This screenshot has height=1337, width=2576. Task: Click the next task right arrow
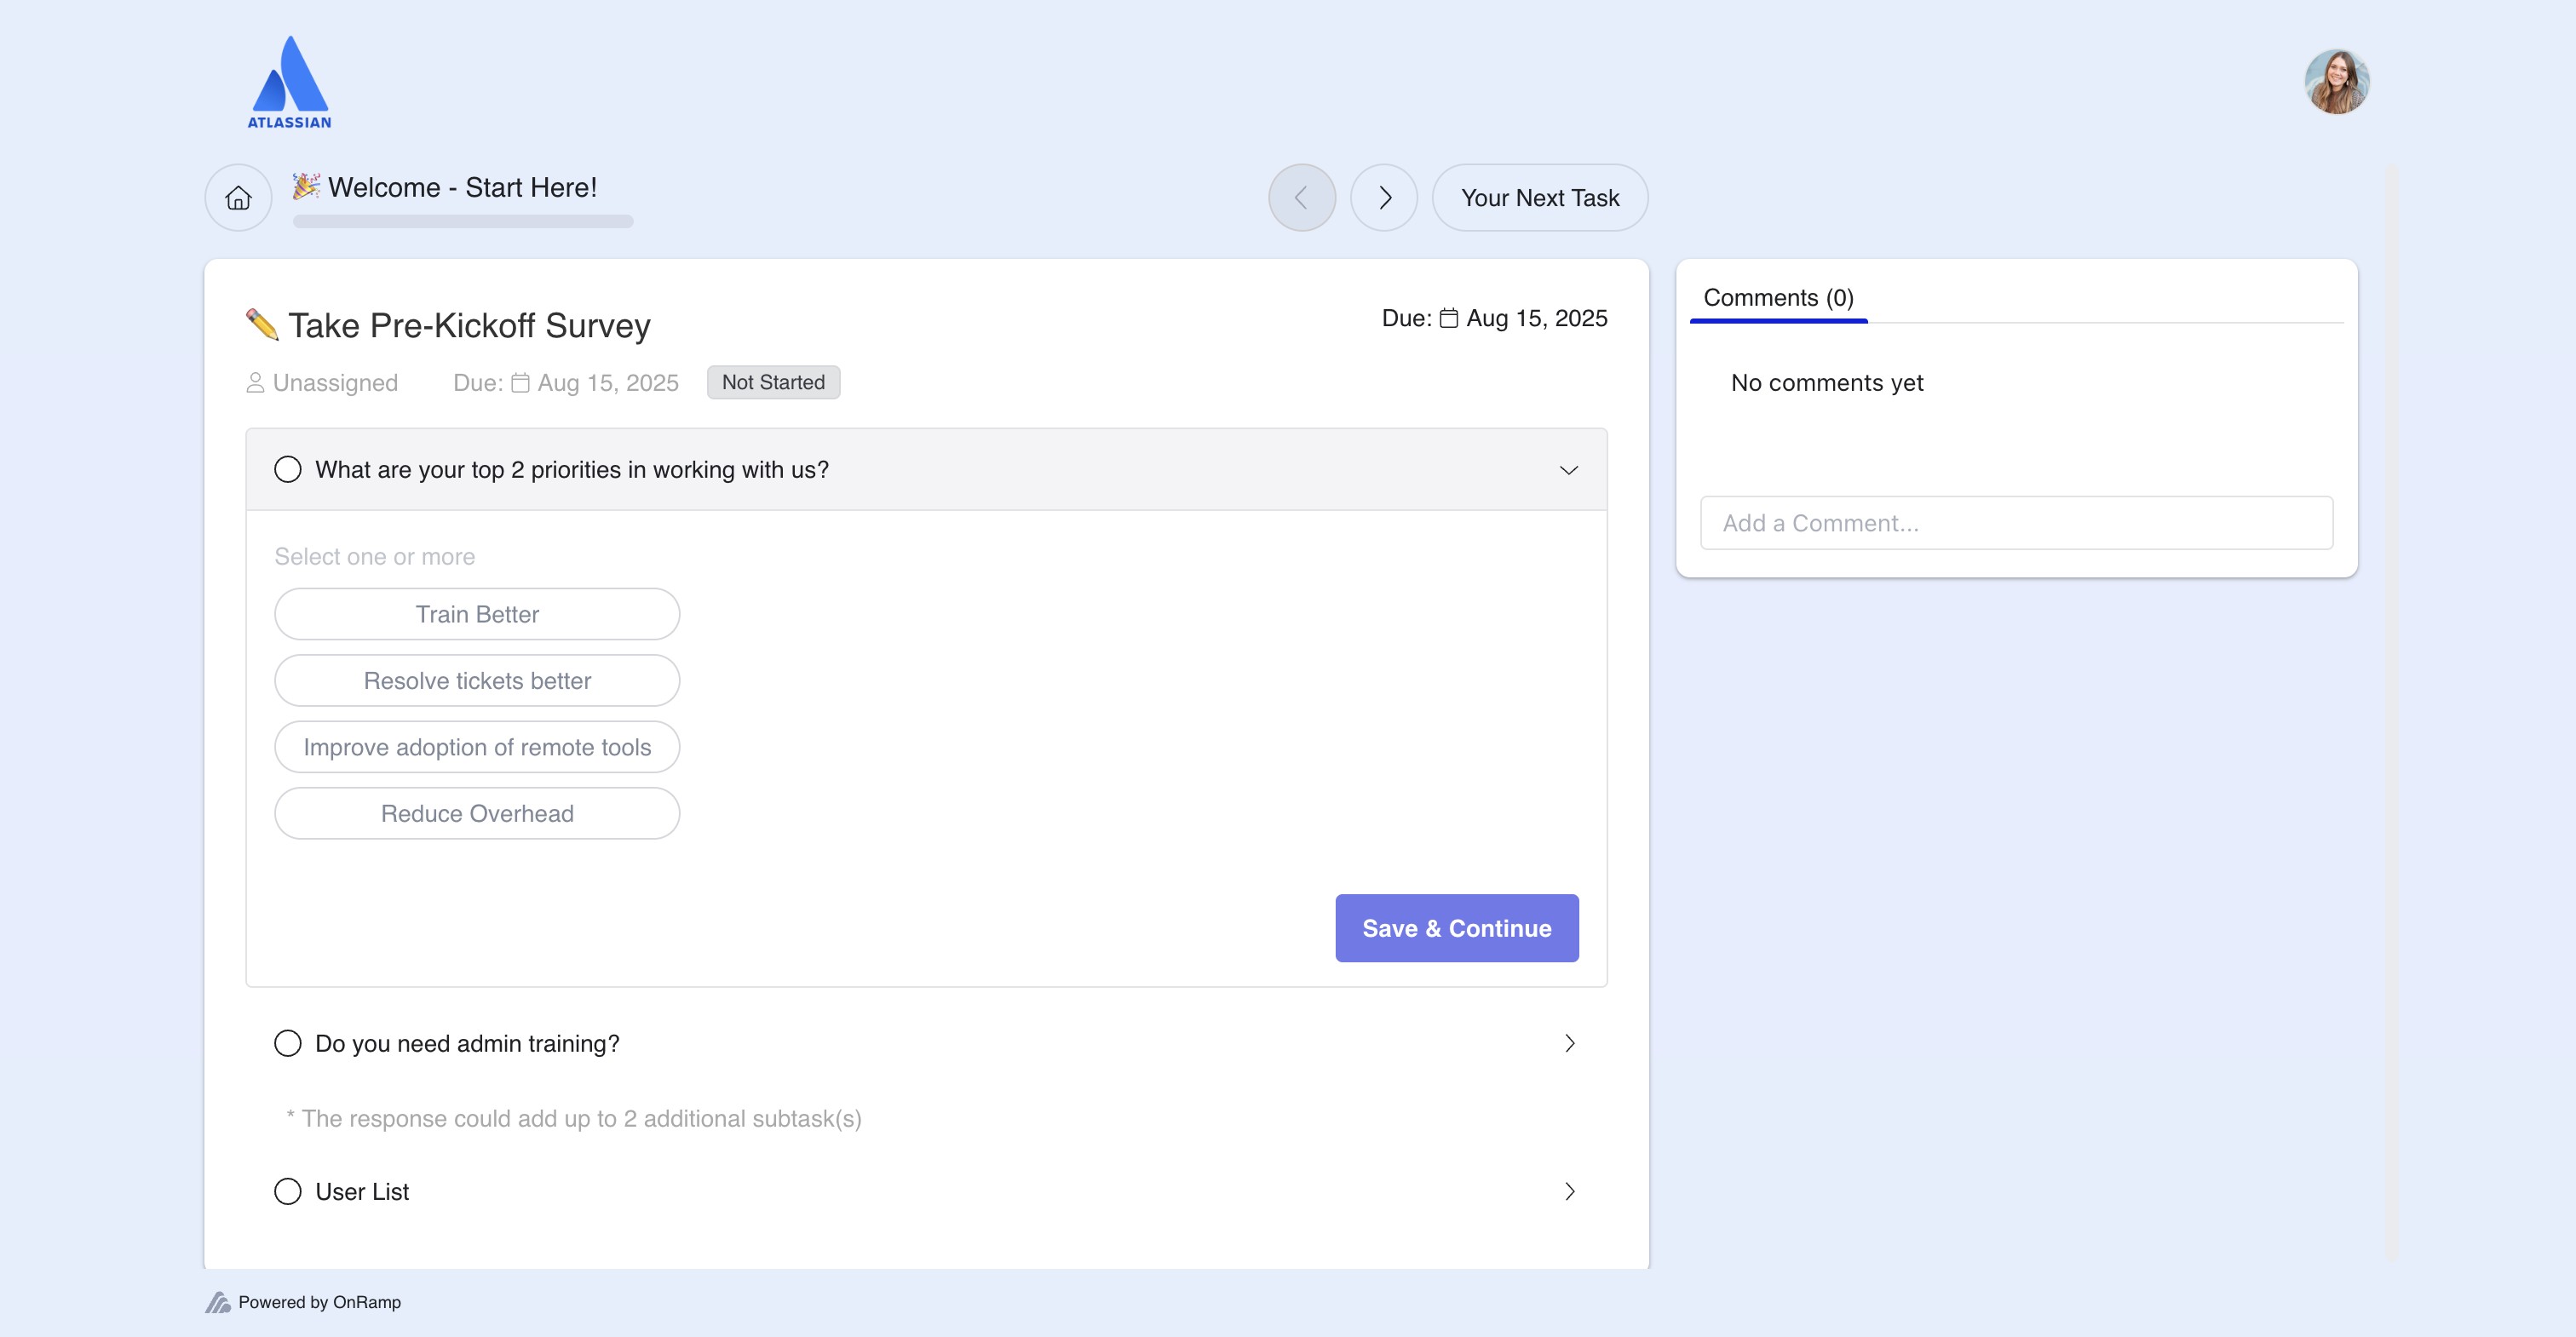(x=1384, y=198)
